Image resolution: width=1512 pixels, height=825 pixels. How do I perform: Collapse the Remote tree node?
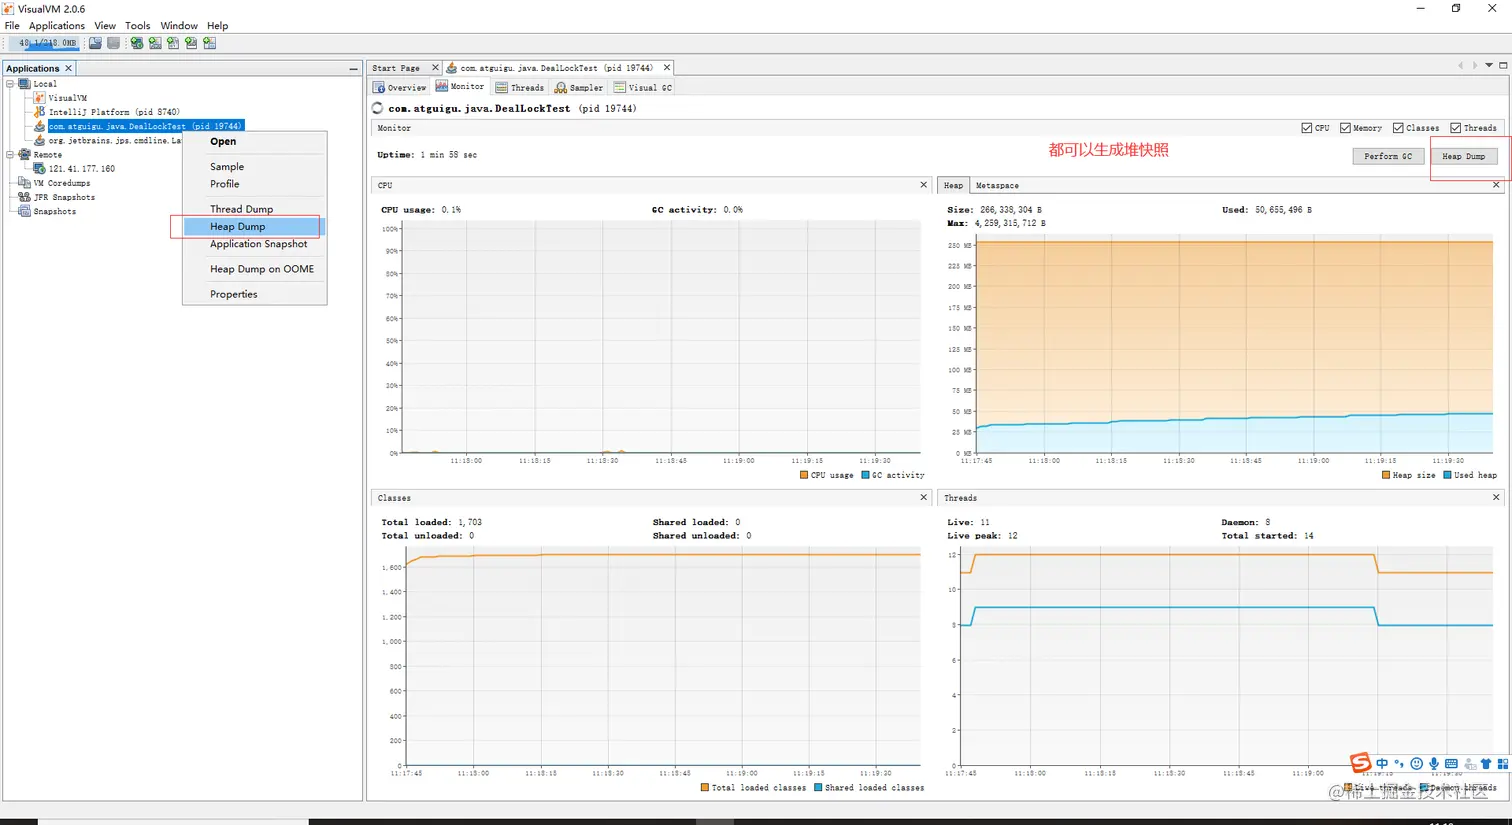[10, 155]
